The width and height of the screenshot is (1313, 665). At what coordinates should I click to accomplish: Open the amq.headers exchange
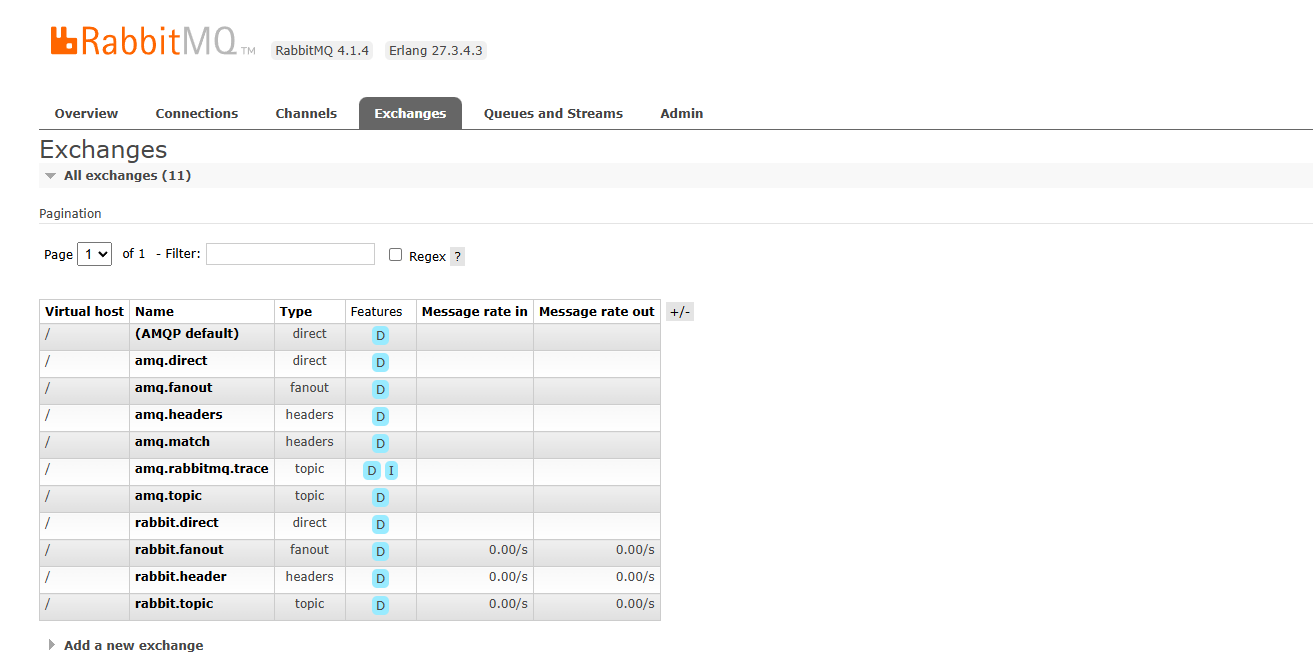pyautogui.click(x=179, y=414)
